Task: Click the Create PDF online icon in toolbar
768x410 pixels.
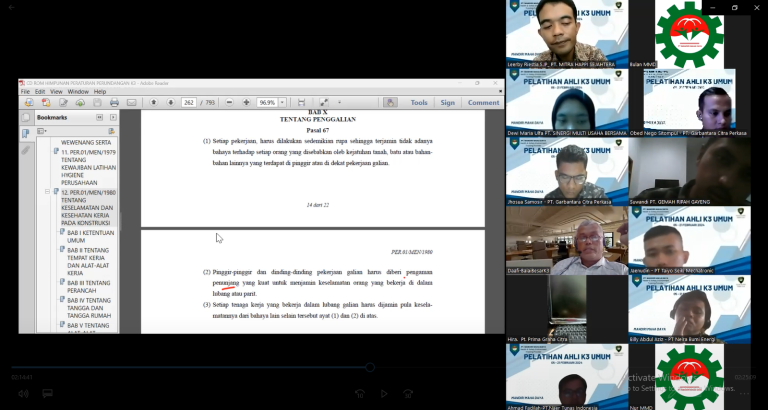Action: point(29,102)
